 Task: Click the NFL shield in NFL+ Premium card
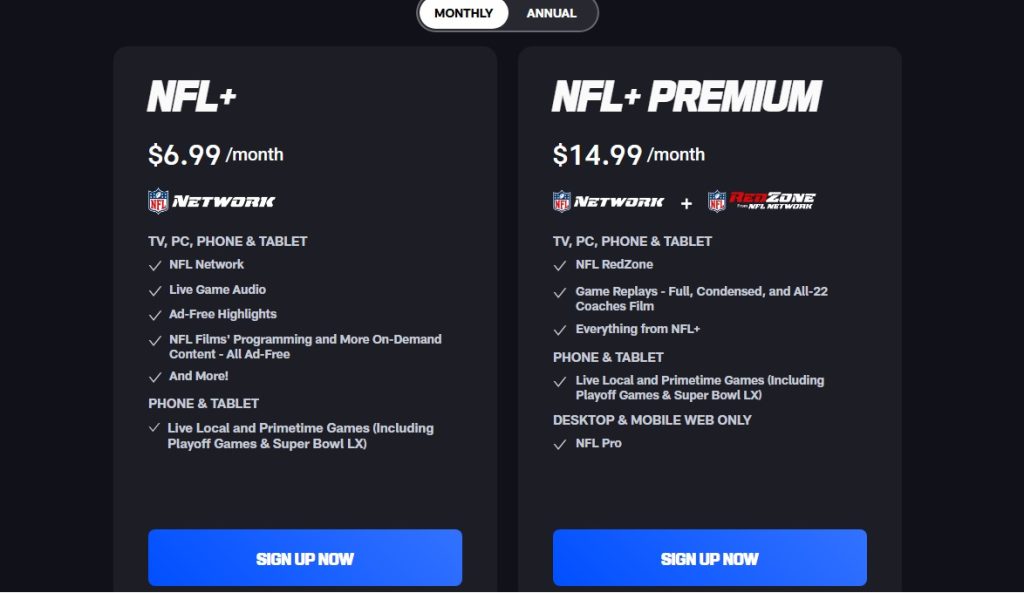560,199
